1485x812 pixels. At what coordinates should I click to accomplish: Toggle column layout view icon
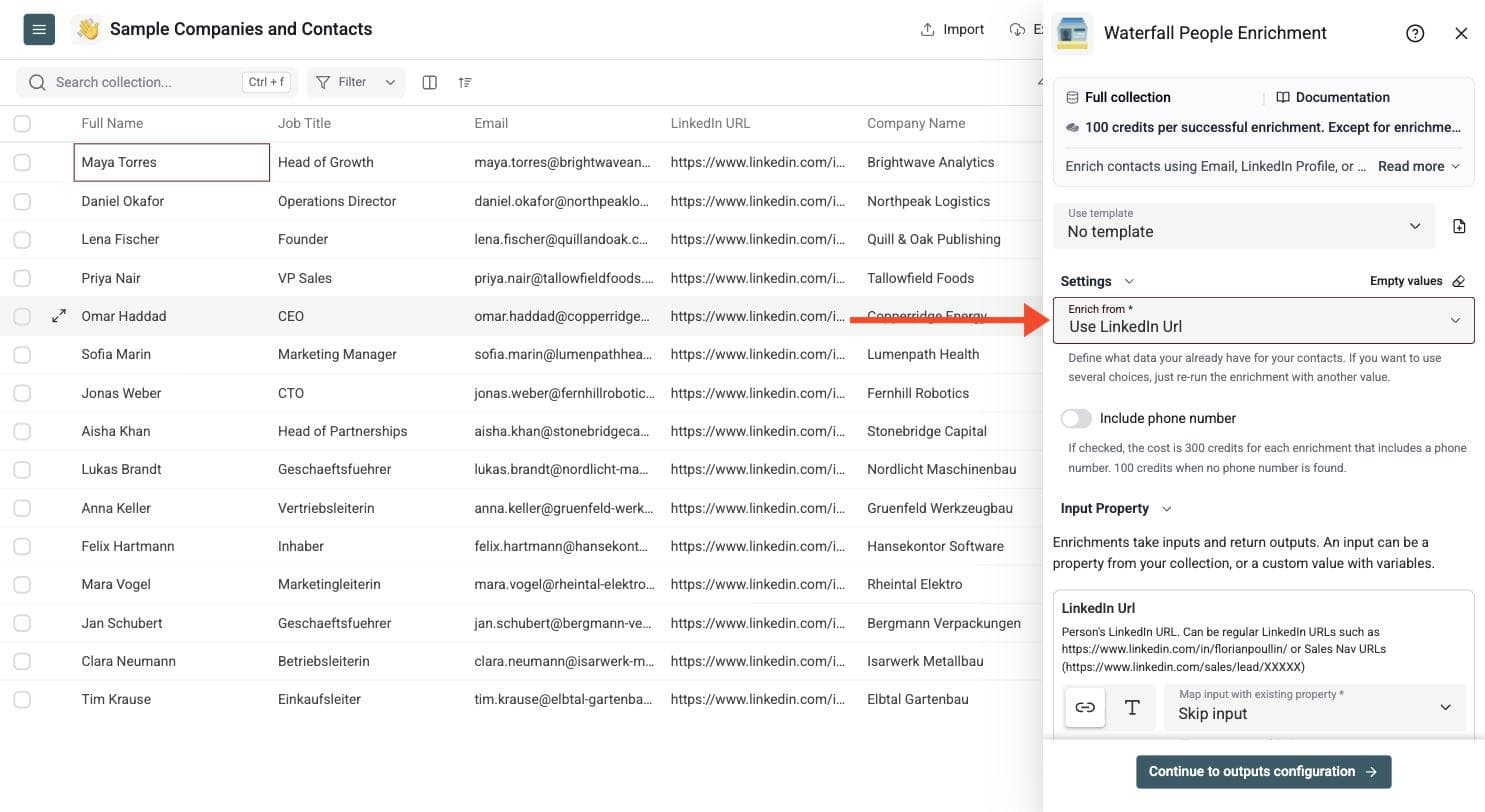pos(429,82)
